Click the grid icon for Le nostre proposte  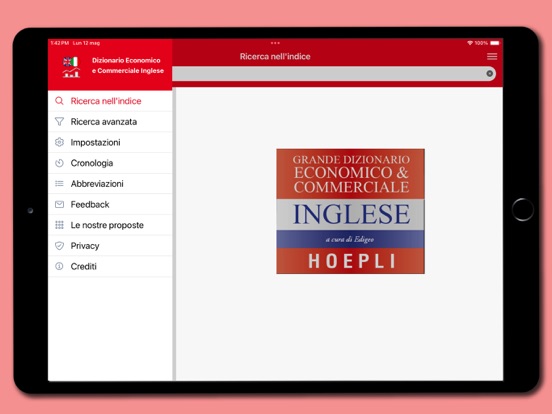(59, 225)
